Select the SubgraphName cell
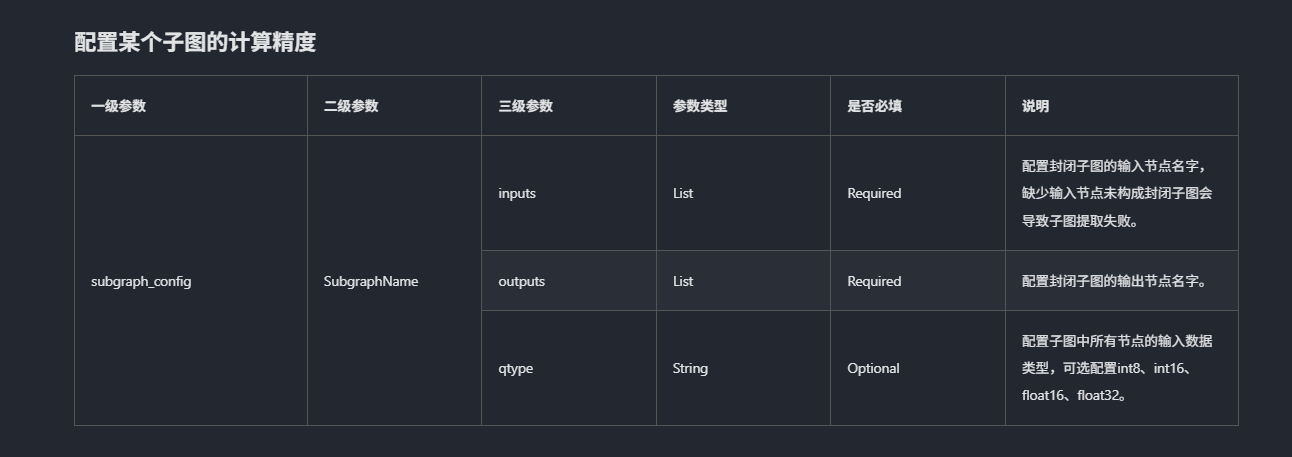 pos(371,281)
